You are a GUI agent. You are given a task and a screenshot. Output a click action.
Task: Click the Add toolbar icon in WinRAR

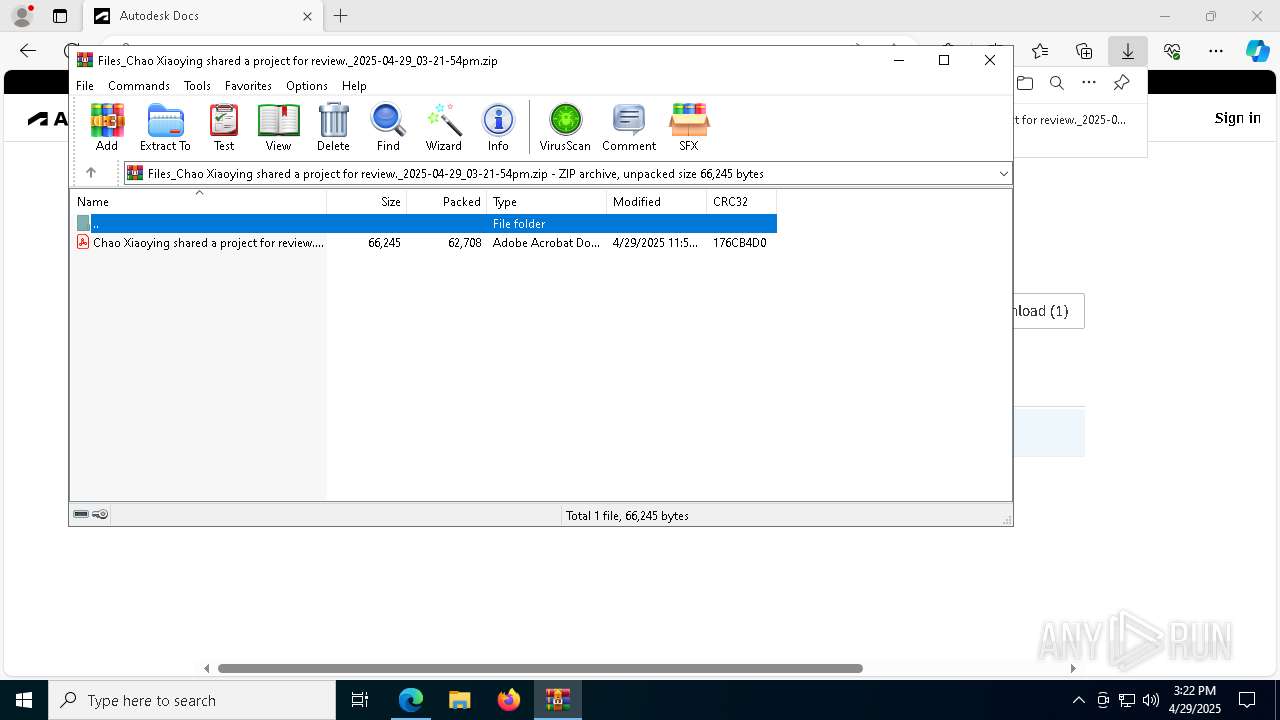point(107,127)
